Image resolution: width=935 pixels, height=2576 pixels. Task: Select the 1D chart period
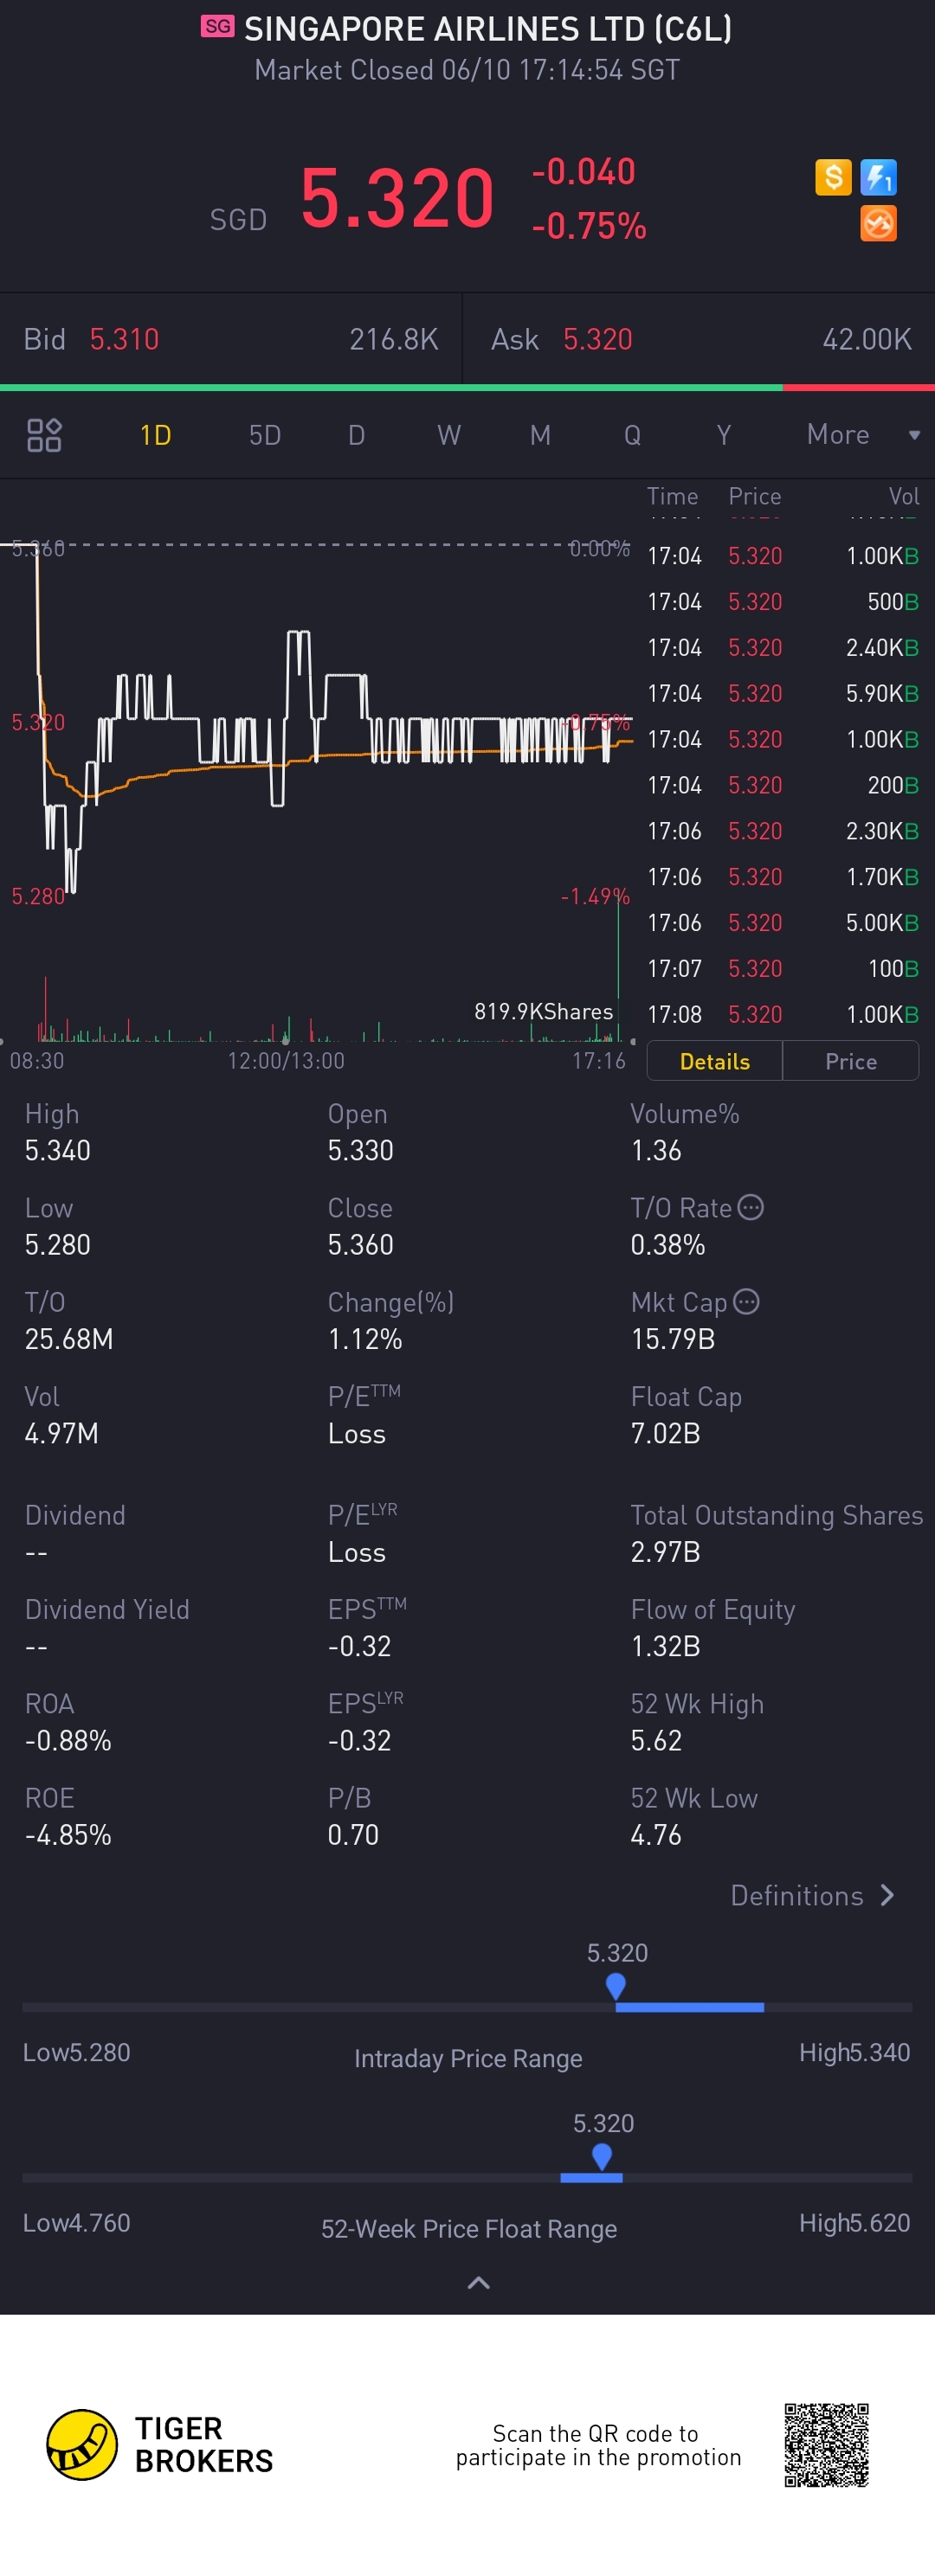(155, 435)
